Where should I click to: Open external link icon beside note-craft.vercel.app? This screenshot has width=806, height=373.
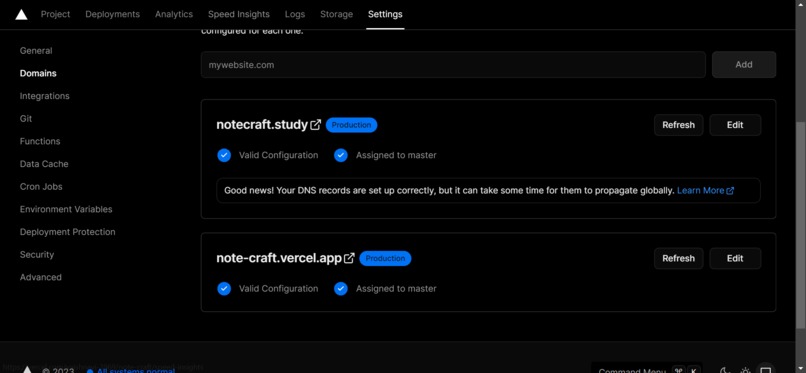[x=349, y=258]
